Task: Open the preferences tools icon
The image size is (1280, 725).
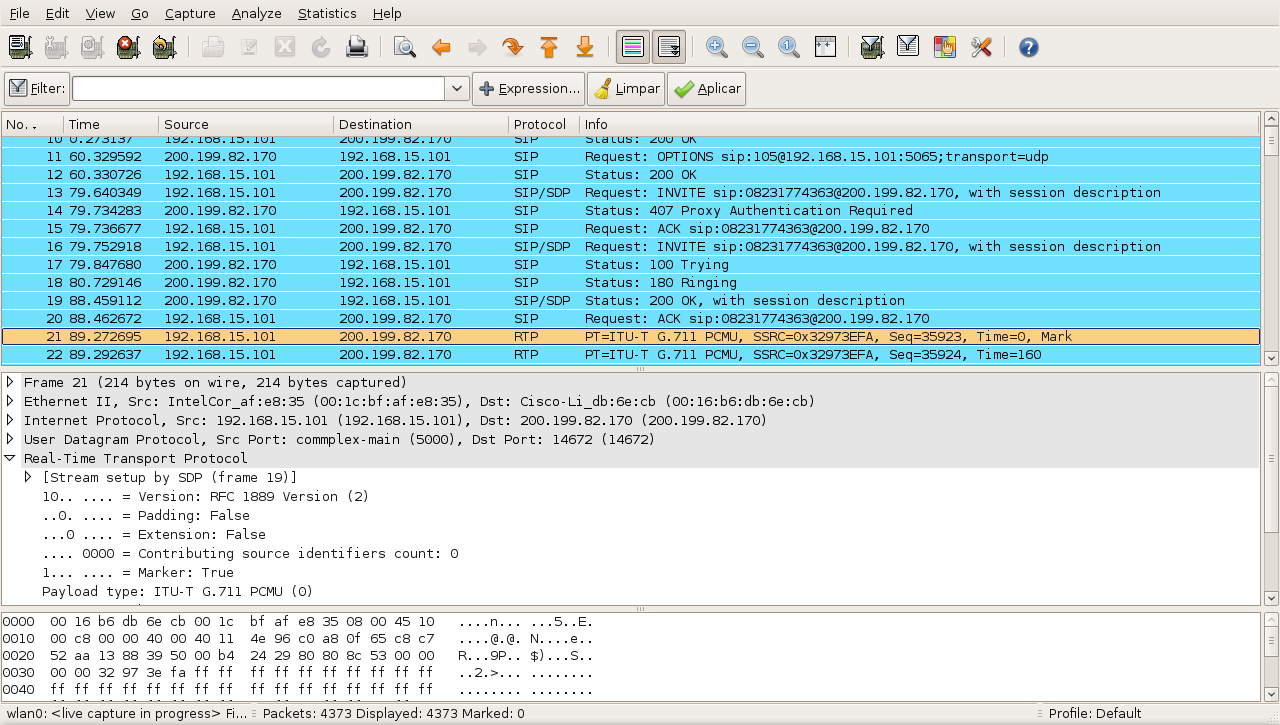Action: tap(980, 47)
